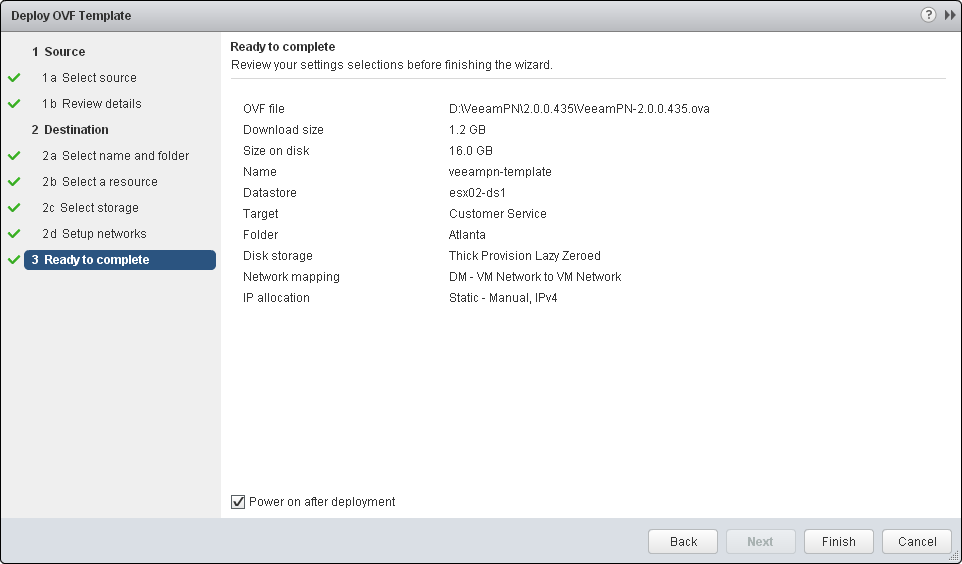
Task: Open step 2a Select name and folder
Action: click(115, 156)
